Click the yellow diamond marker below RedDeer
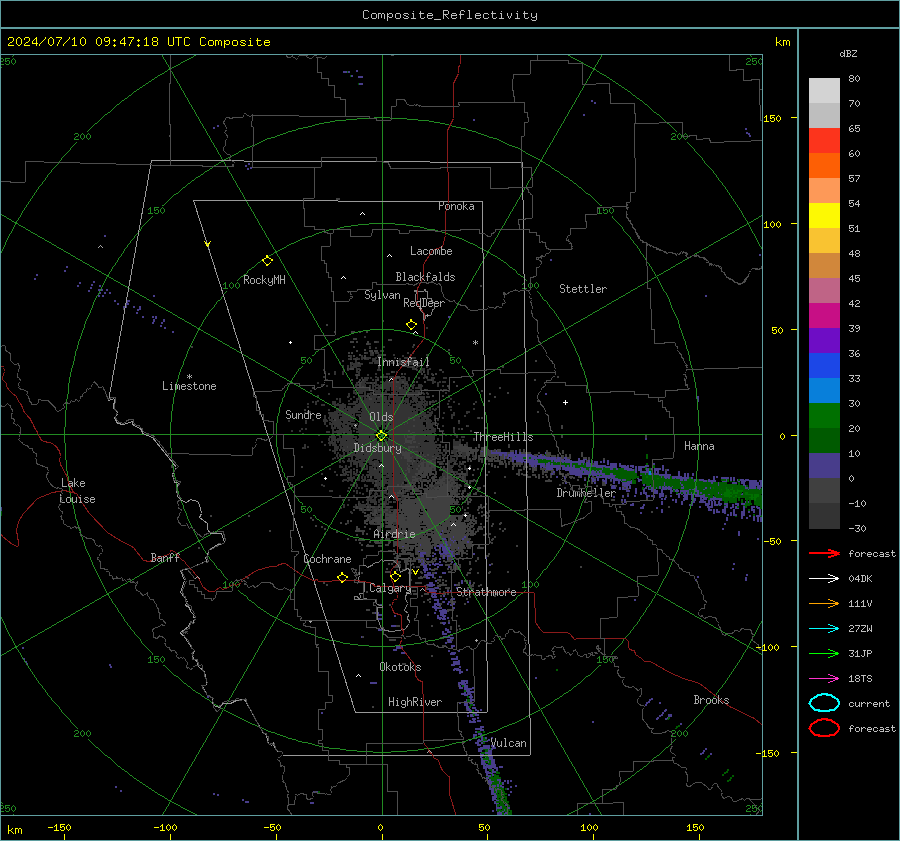Screen dimensions: 900x841 coord(411,325)
